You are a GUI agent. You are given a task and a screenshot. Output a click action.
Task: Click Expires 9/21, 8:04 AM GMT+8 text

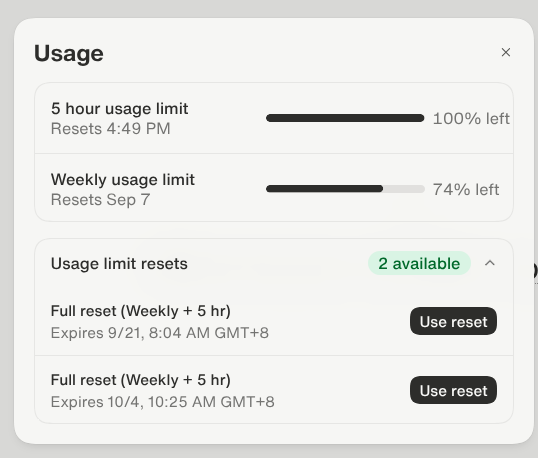tap(160, 333)
